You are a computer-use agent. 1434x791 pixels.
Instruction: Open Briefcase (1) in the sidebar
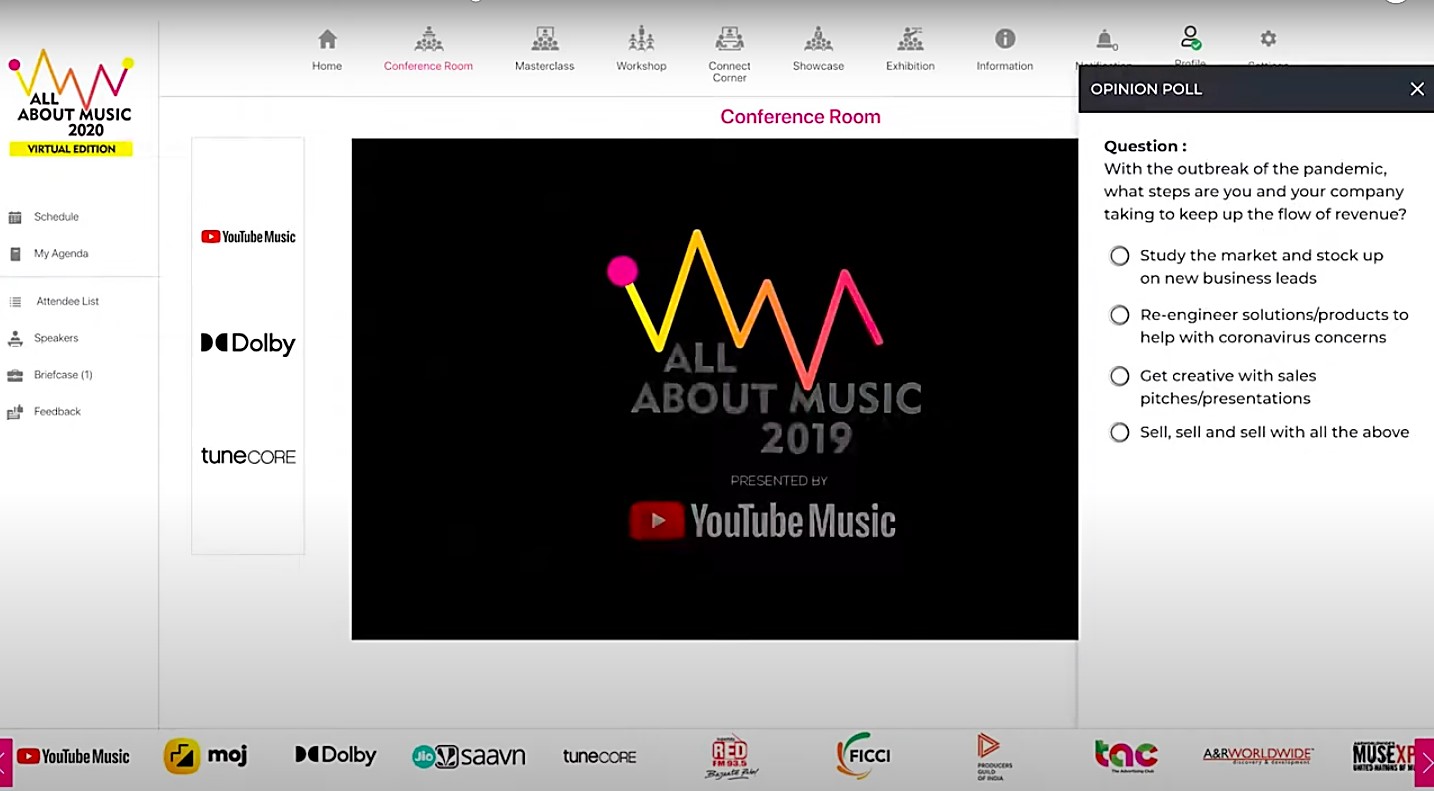point(65,374)
